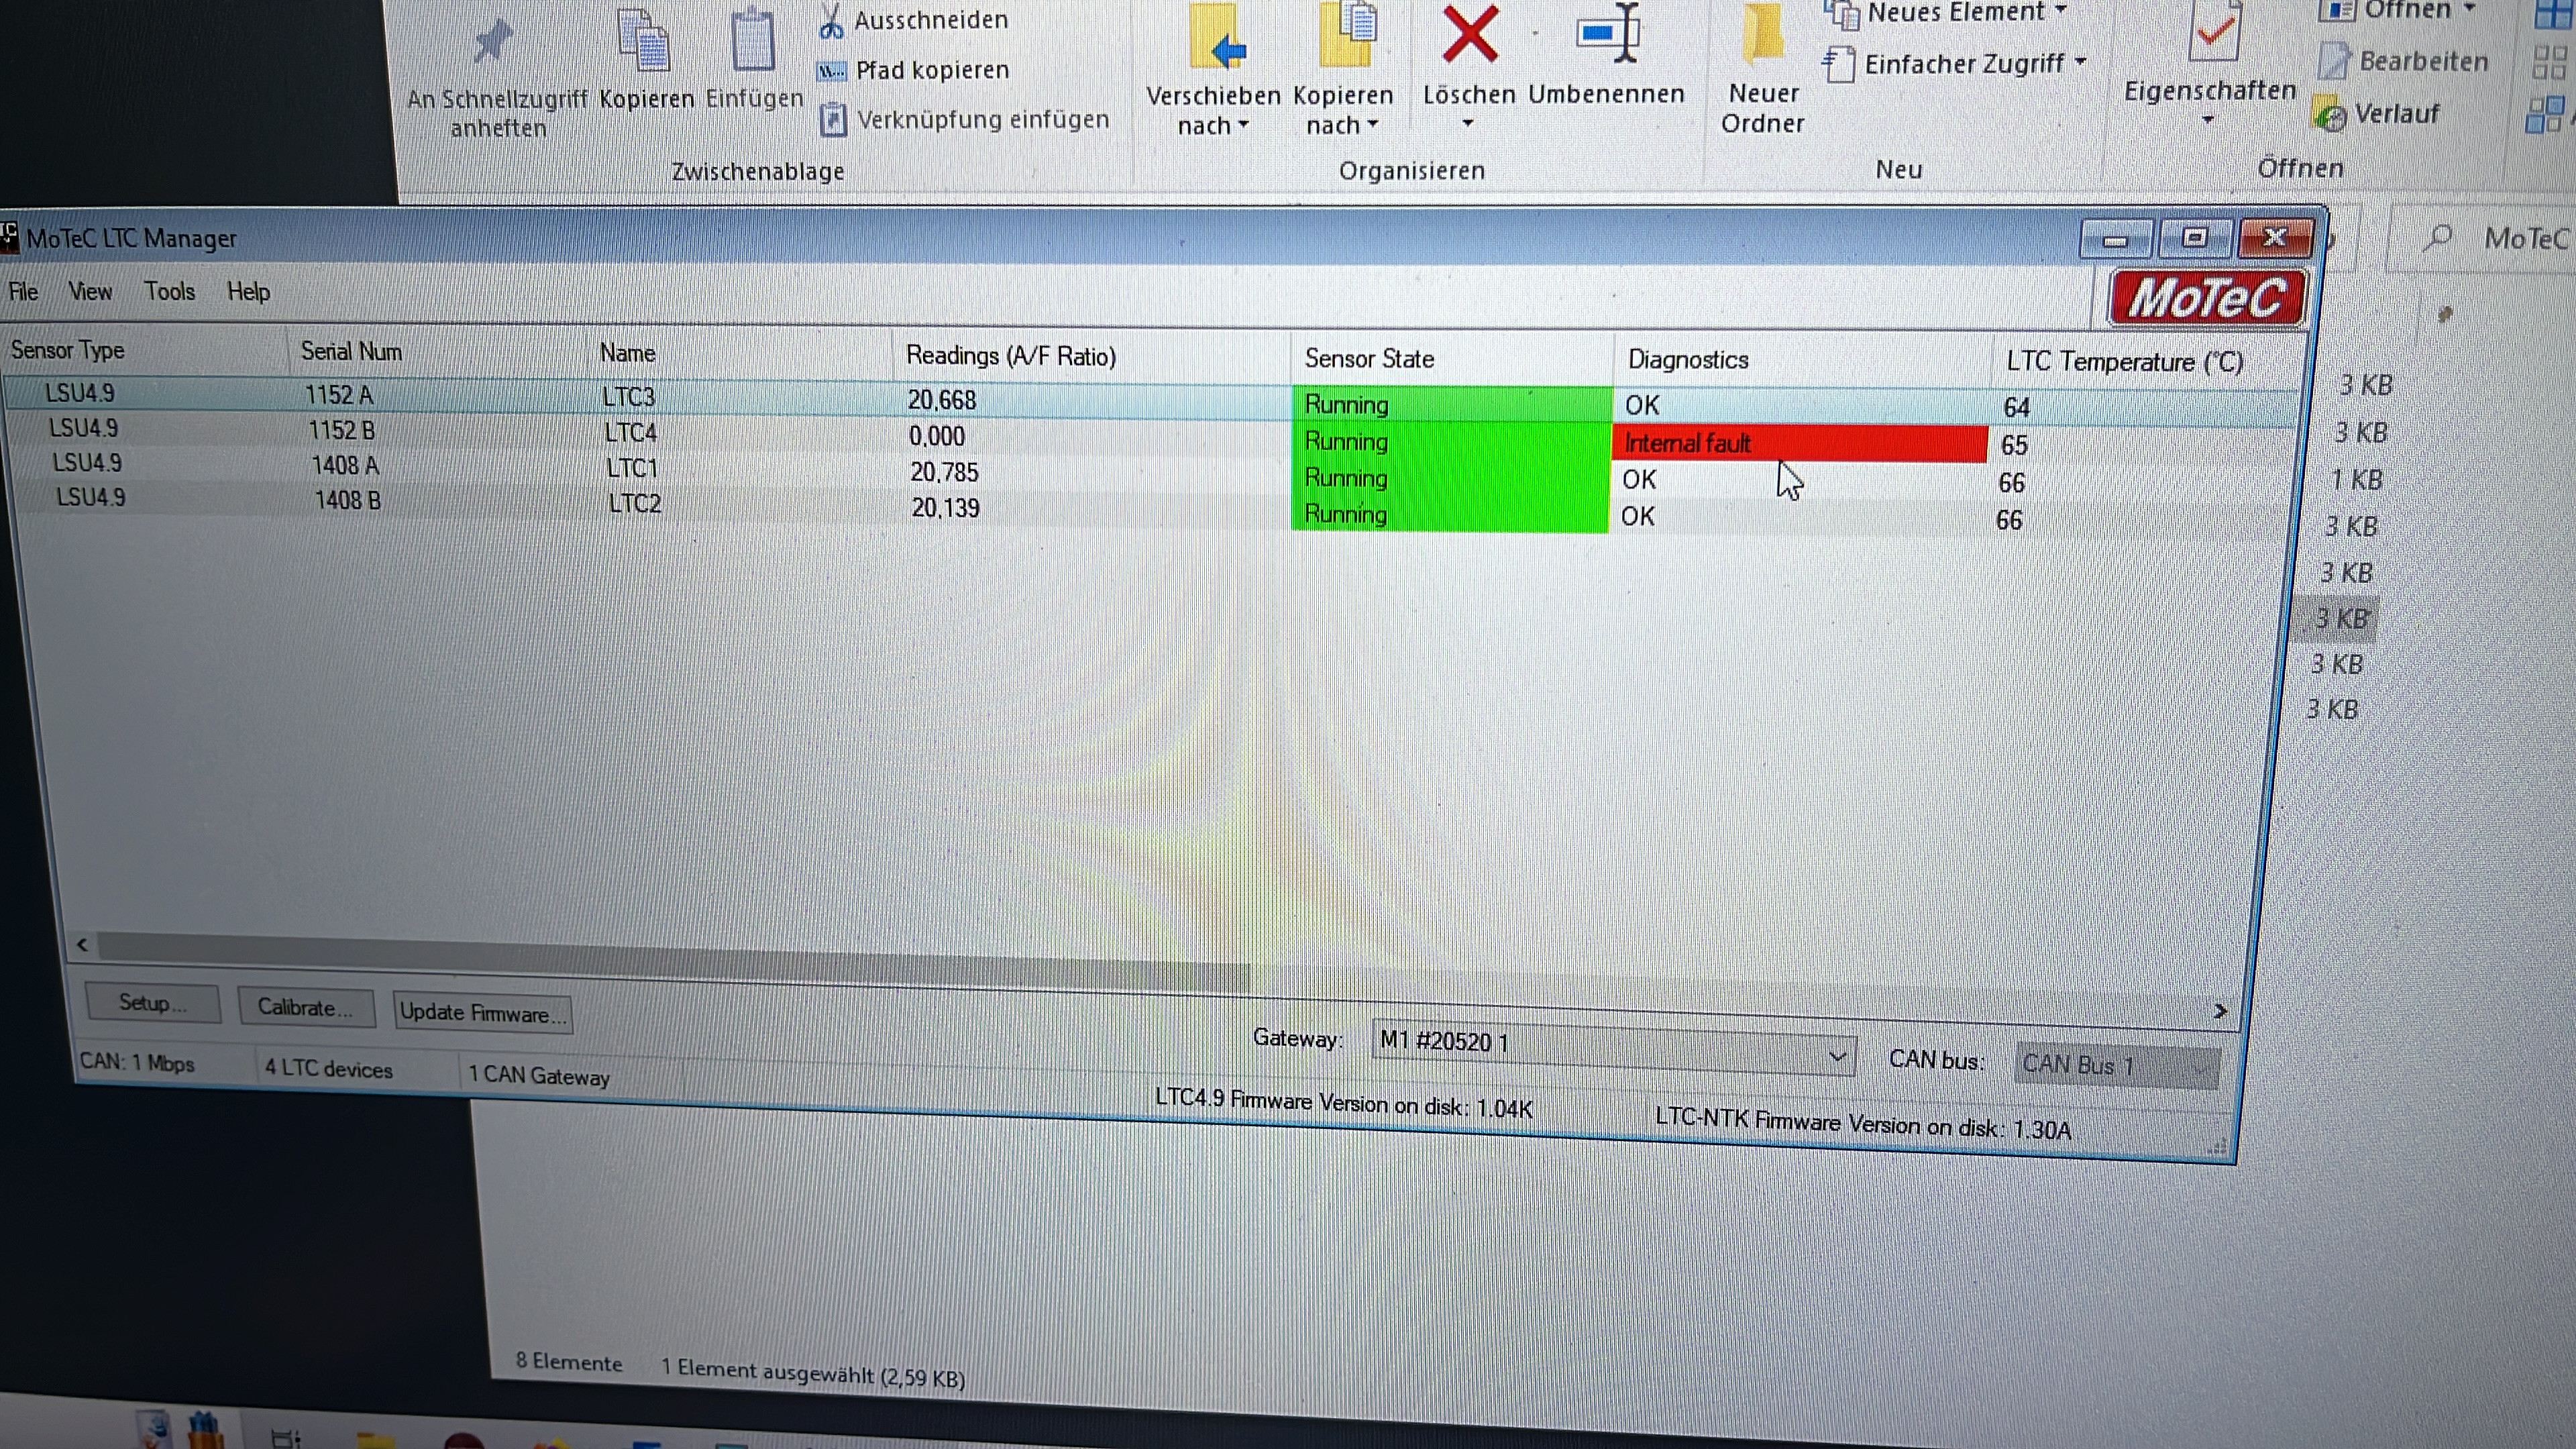Viewport: 2576px width, 1449px height.
Task: Click the Calibrate... button
Action: coord(306,1007)
